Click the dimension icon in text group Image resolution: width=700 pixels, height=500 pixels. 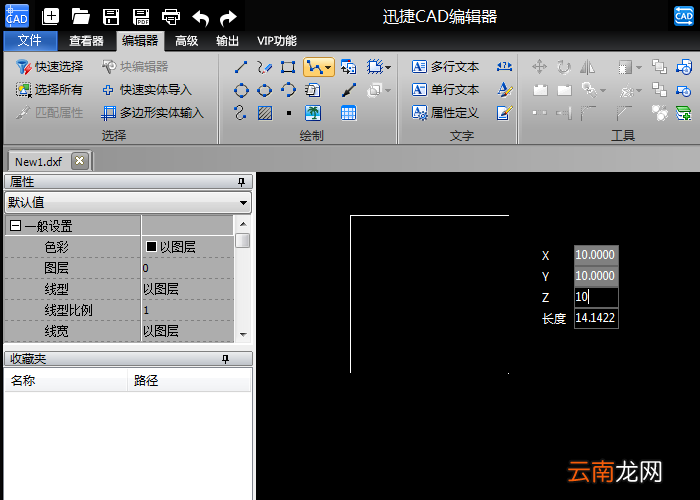click(x=504, y=67)
